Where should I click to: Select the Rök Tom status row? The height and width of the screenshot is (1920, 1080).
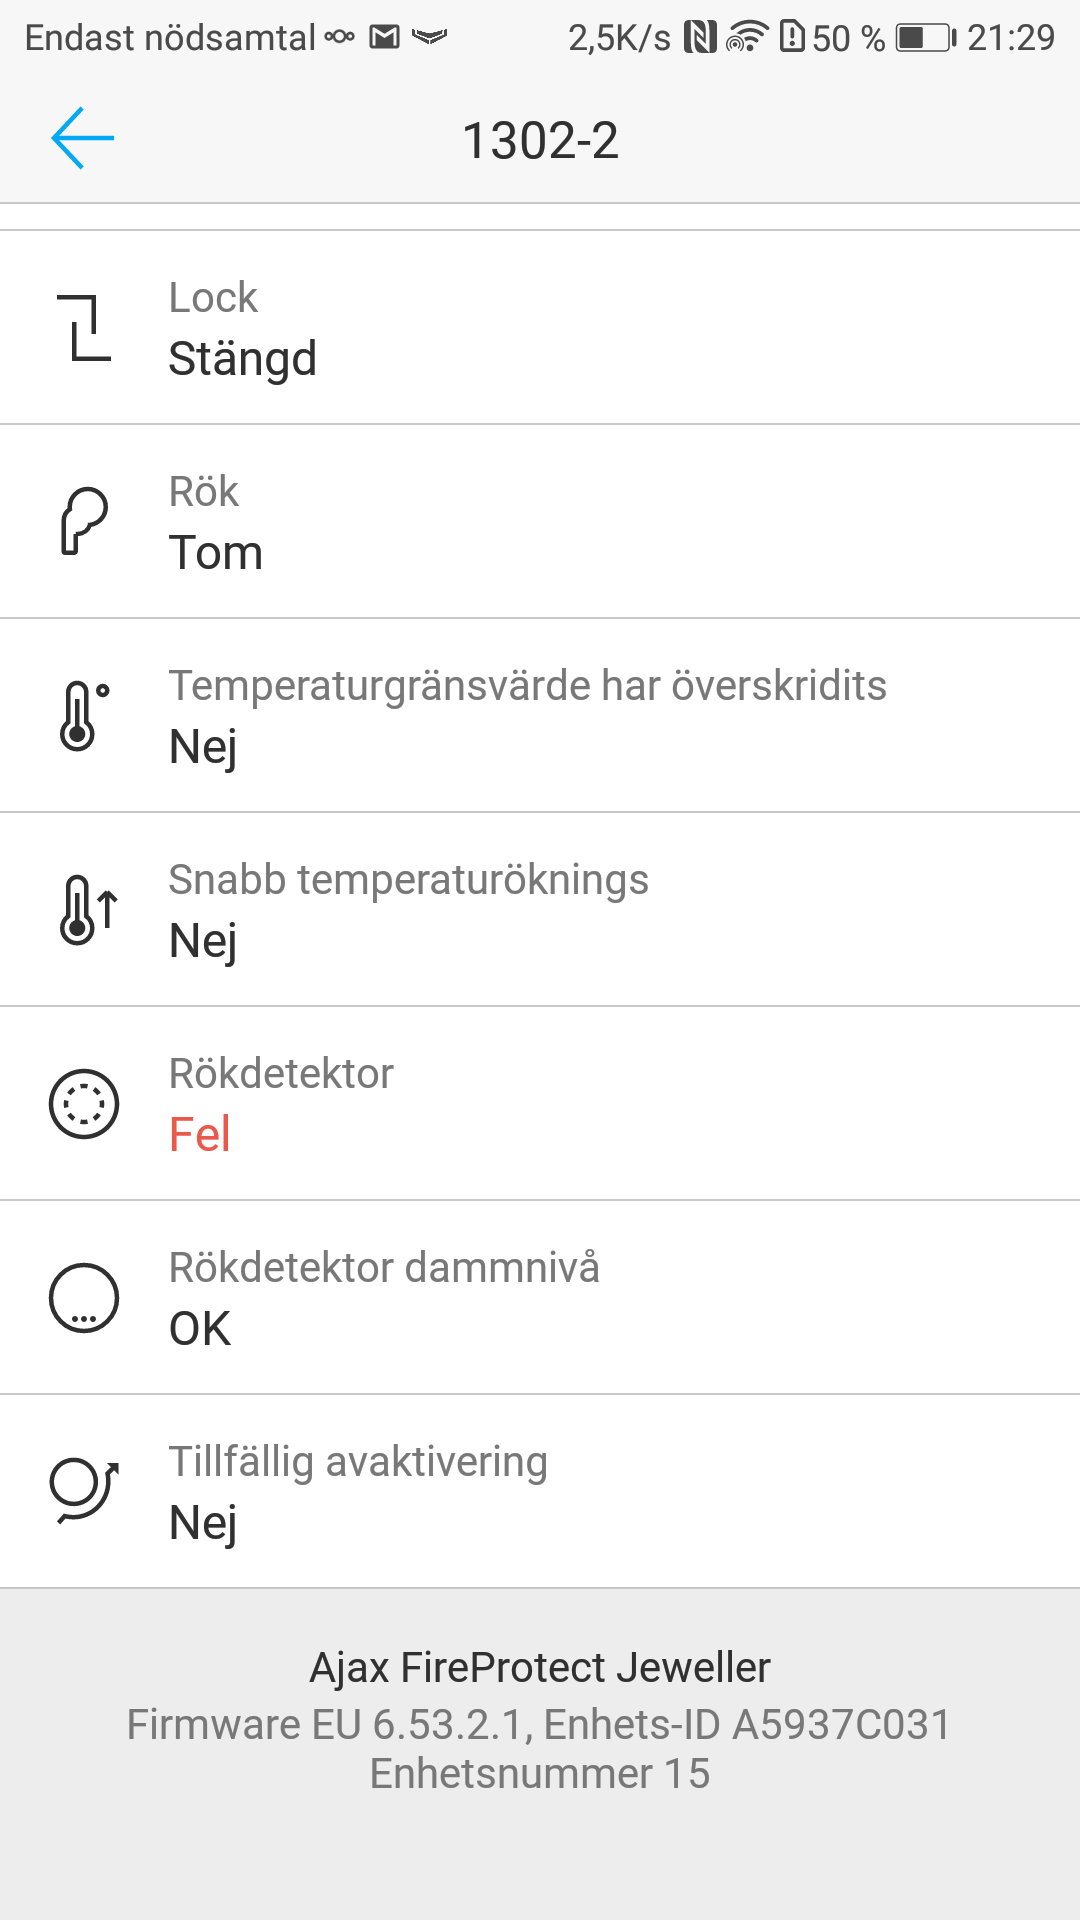pyautogui.click(x=540, y=522)
